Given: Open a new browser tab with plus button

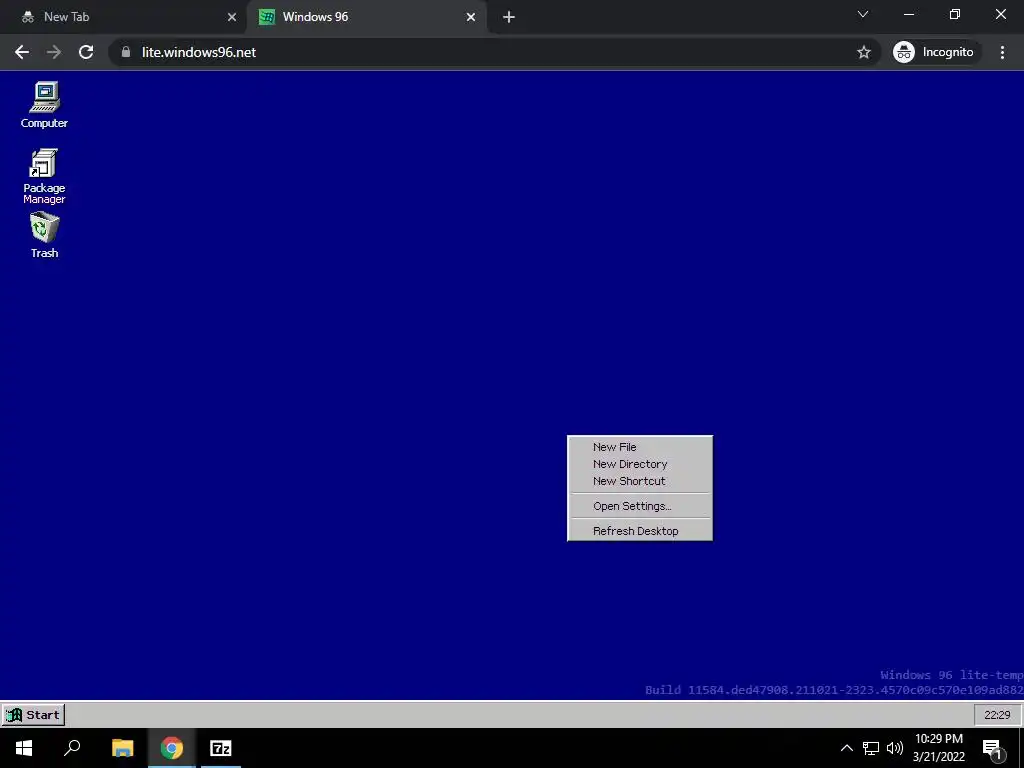Looking at the screenshot, I should (x=509, y=17).
